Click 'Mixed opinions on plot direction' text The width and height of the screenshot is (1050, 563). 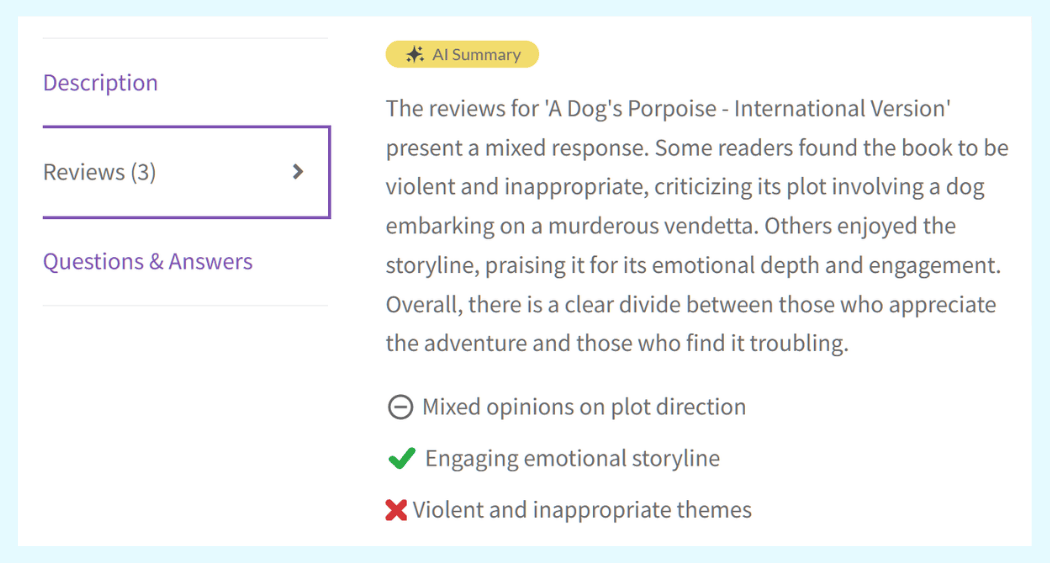point(584,407)
